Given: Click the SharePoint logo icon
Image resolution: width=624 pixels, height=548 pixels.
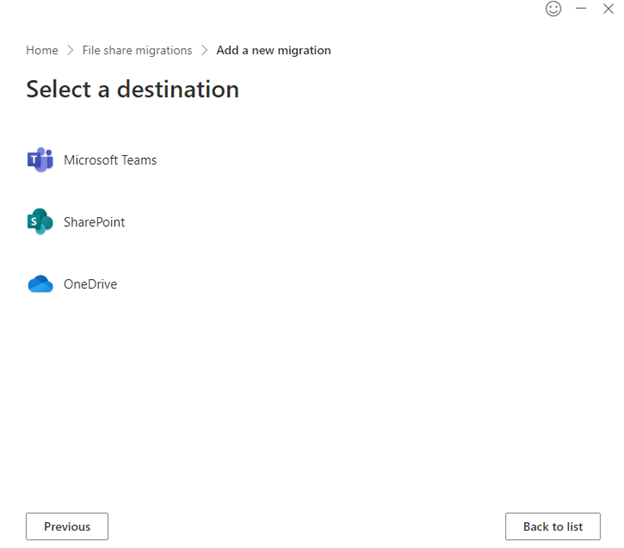Looking at the screenshot, I should 40,222.
